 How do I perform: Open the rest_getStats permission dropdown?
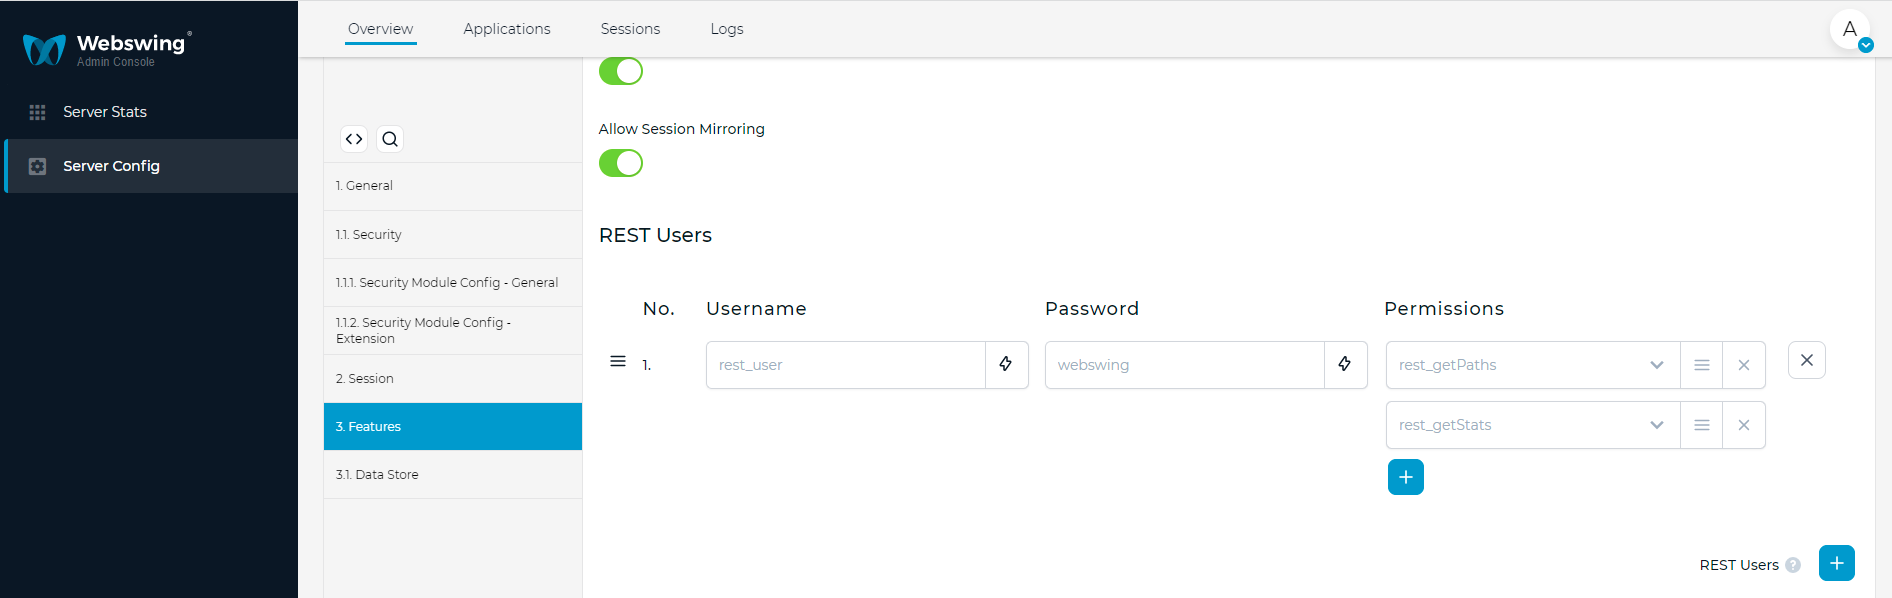coord(1533,425)
